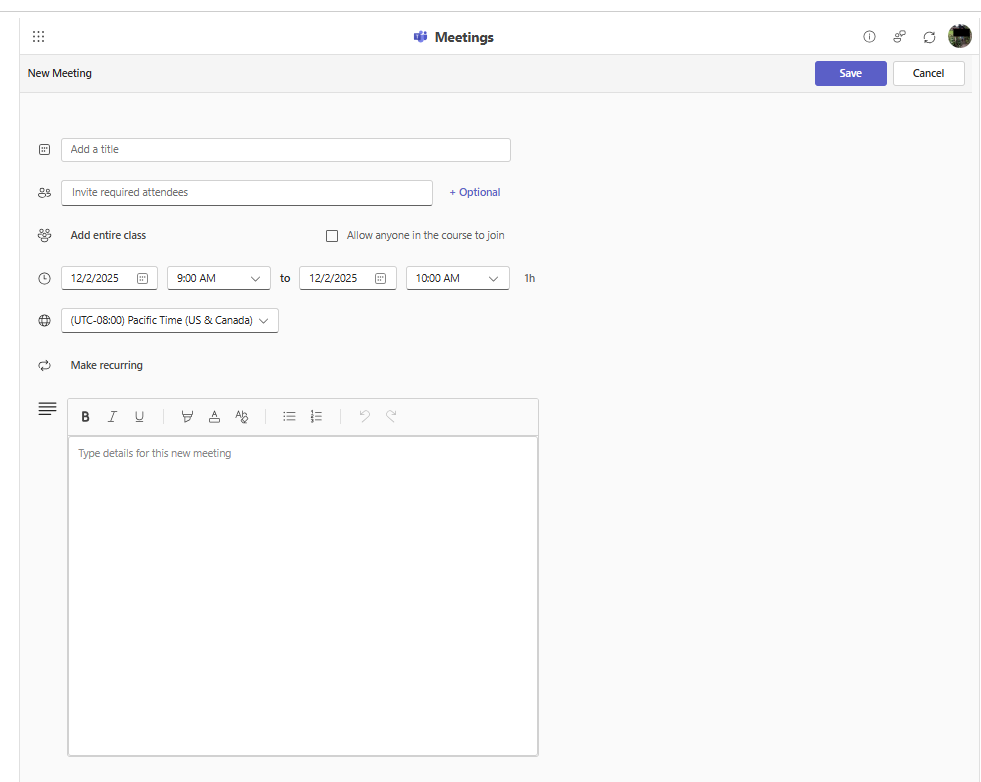Select the font color icon
Screen dimensions: 981x782
214,416
